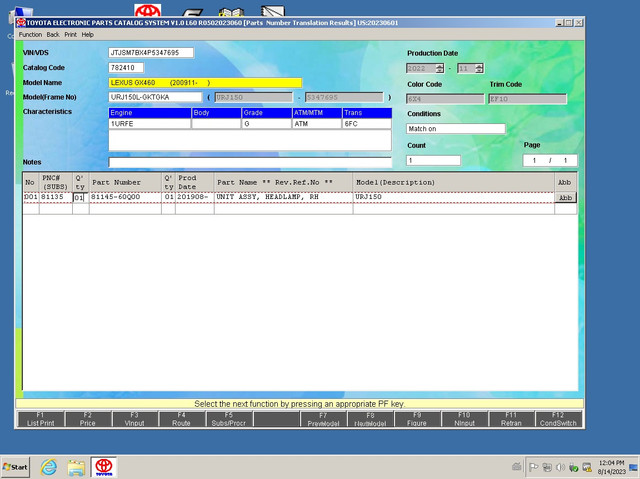Click the speaker volume tray icon

coord(560,467)
